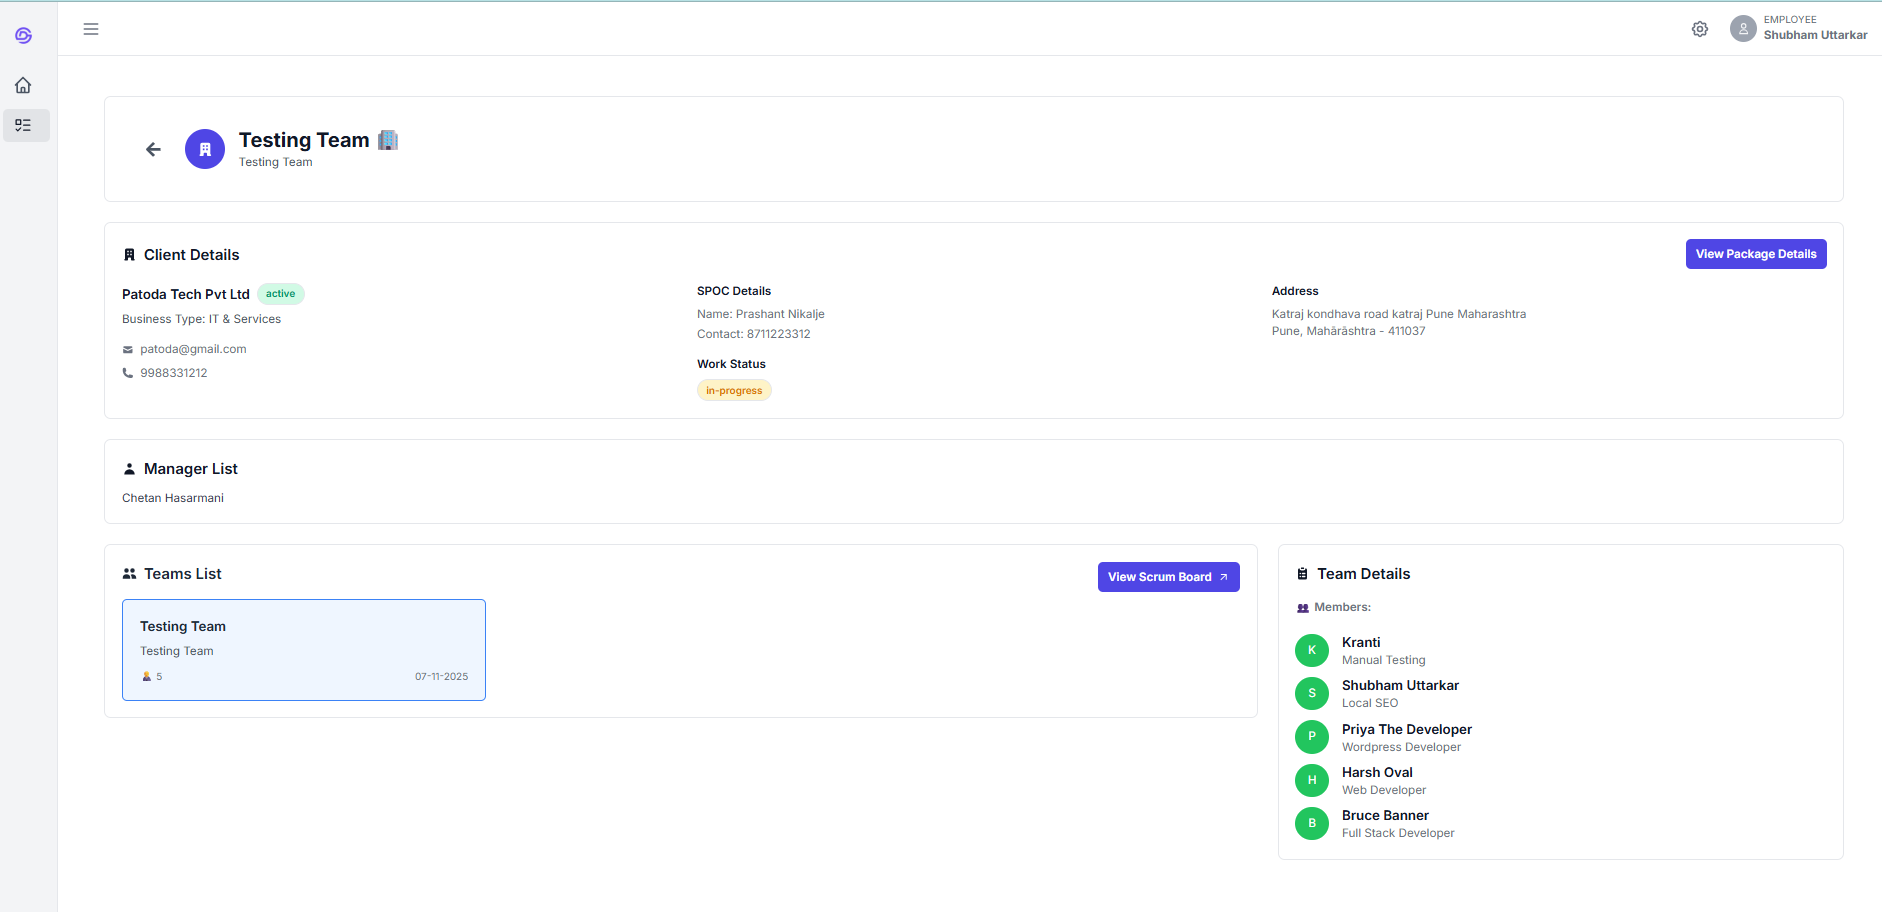Select manager Chetan Hasarmani
Viewport: 1882px width, 912px height.
click(173, 498)
